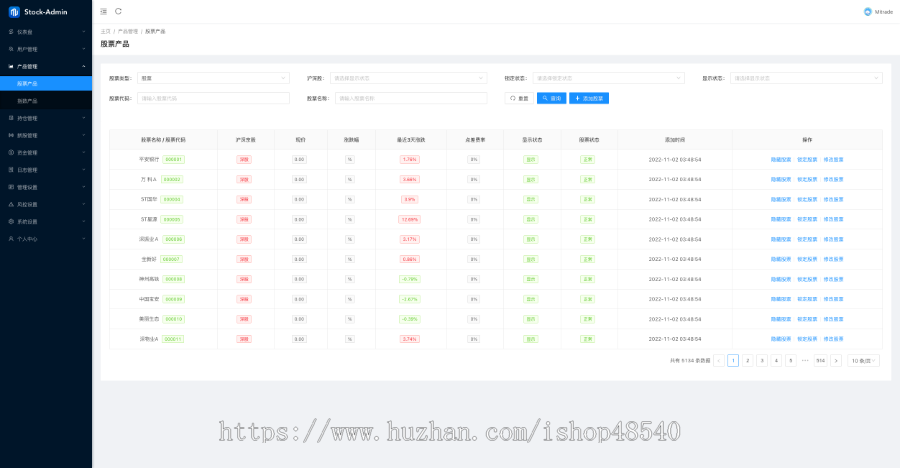Click the red 2.74% tag for 000011

tap(409, 339)
